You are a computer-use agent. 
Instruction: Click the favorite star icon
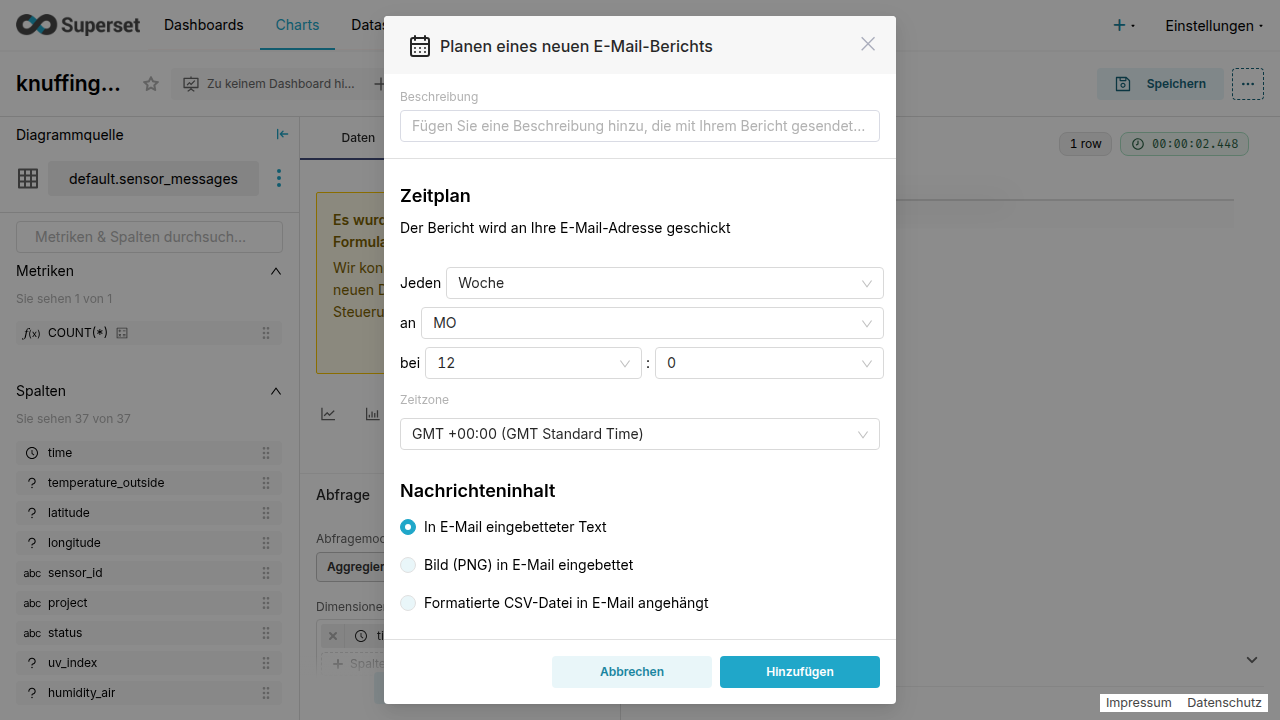[151, 84]
